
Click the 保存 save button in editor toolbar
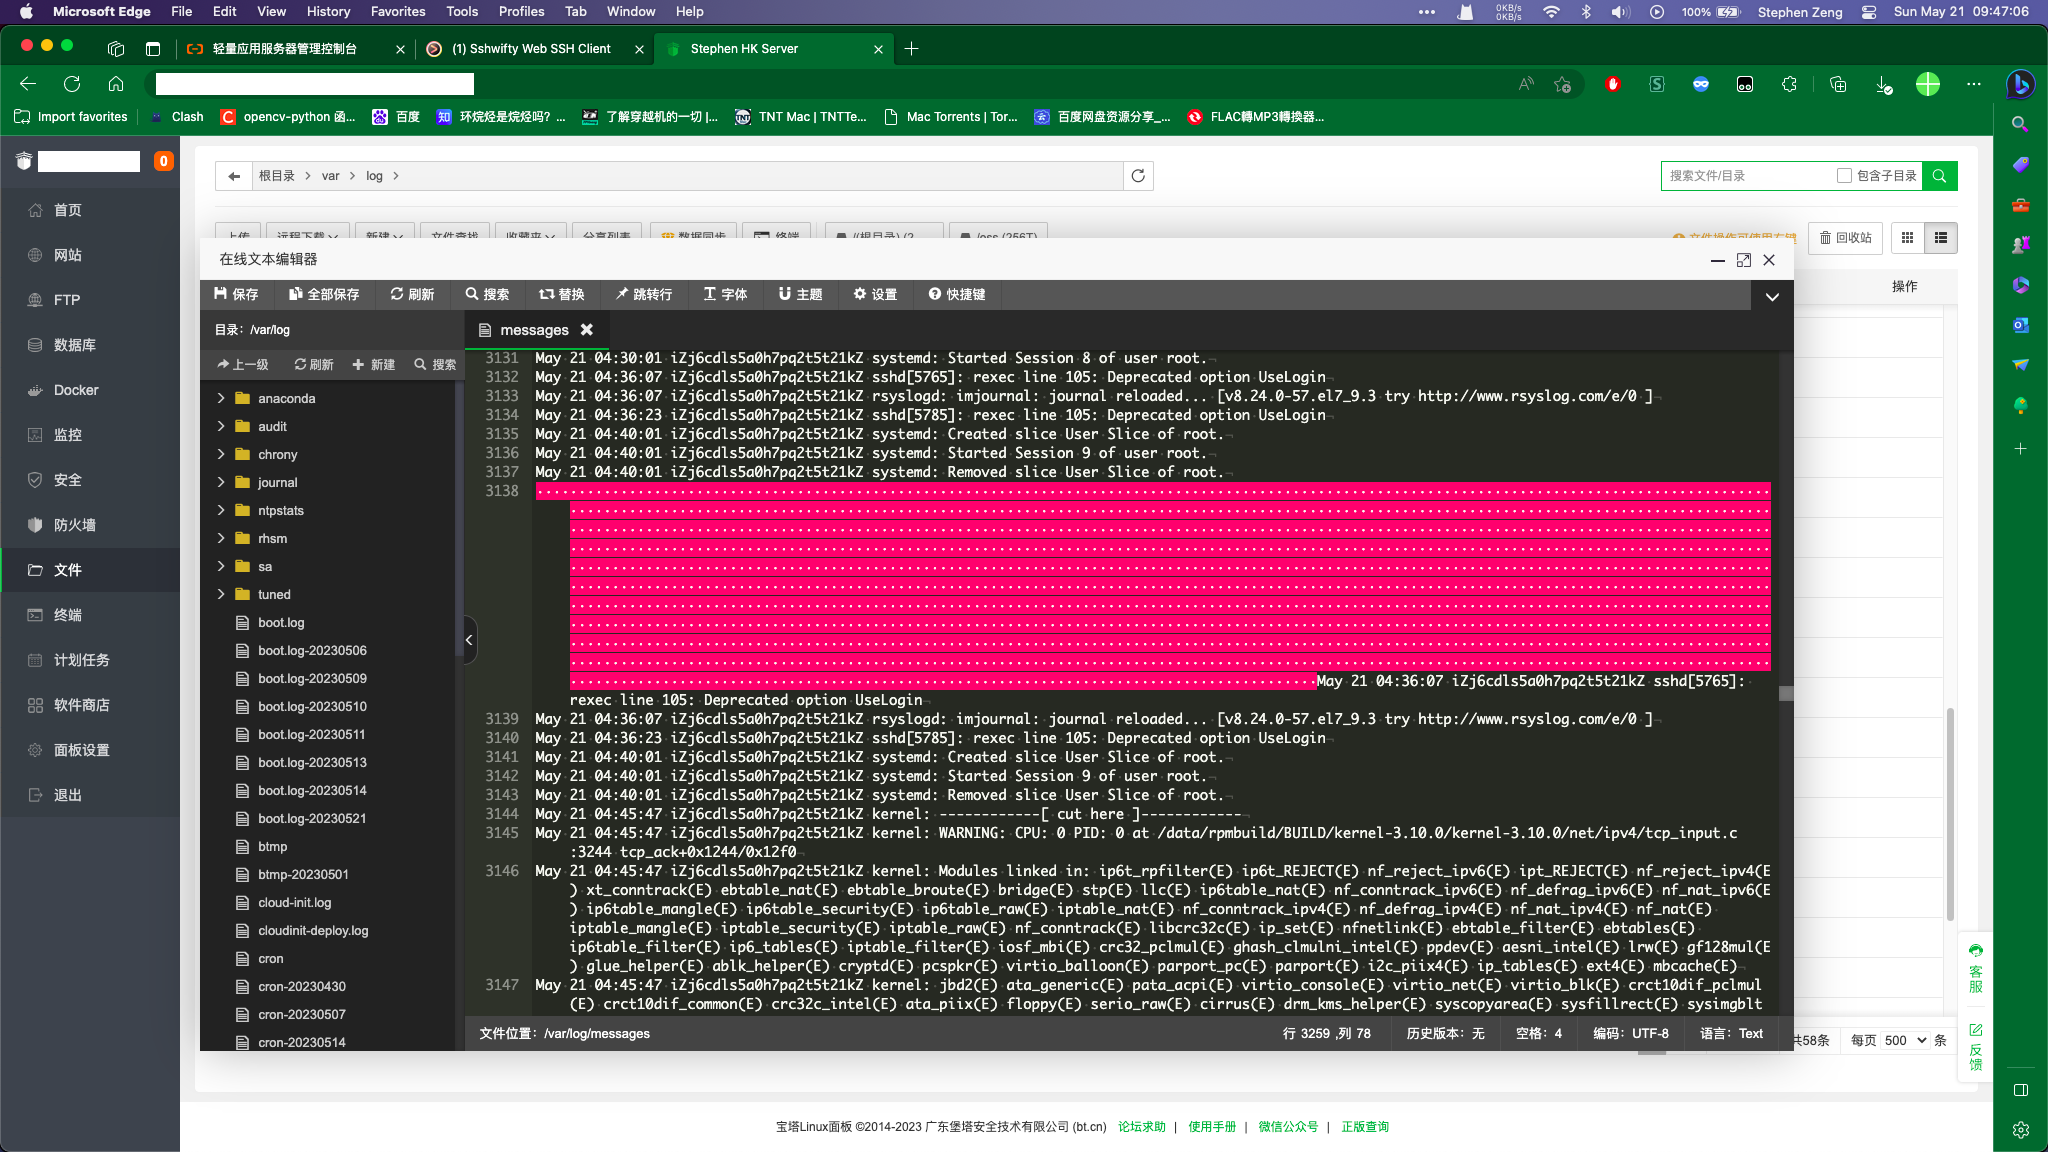point(236,294)
